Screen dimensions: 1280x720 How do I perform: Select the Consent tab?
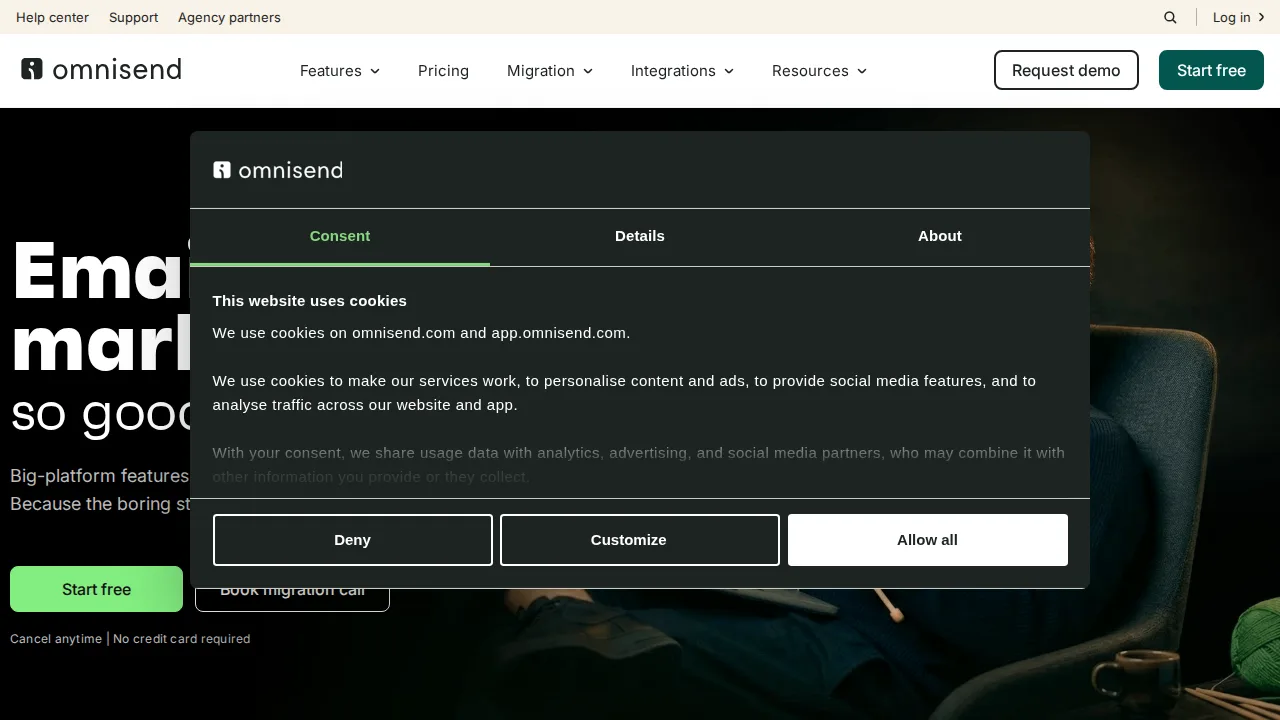point(340,236)
